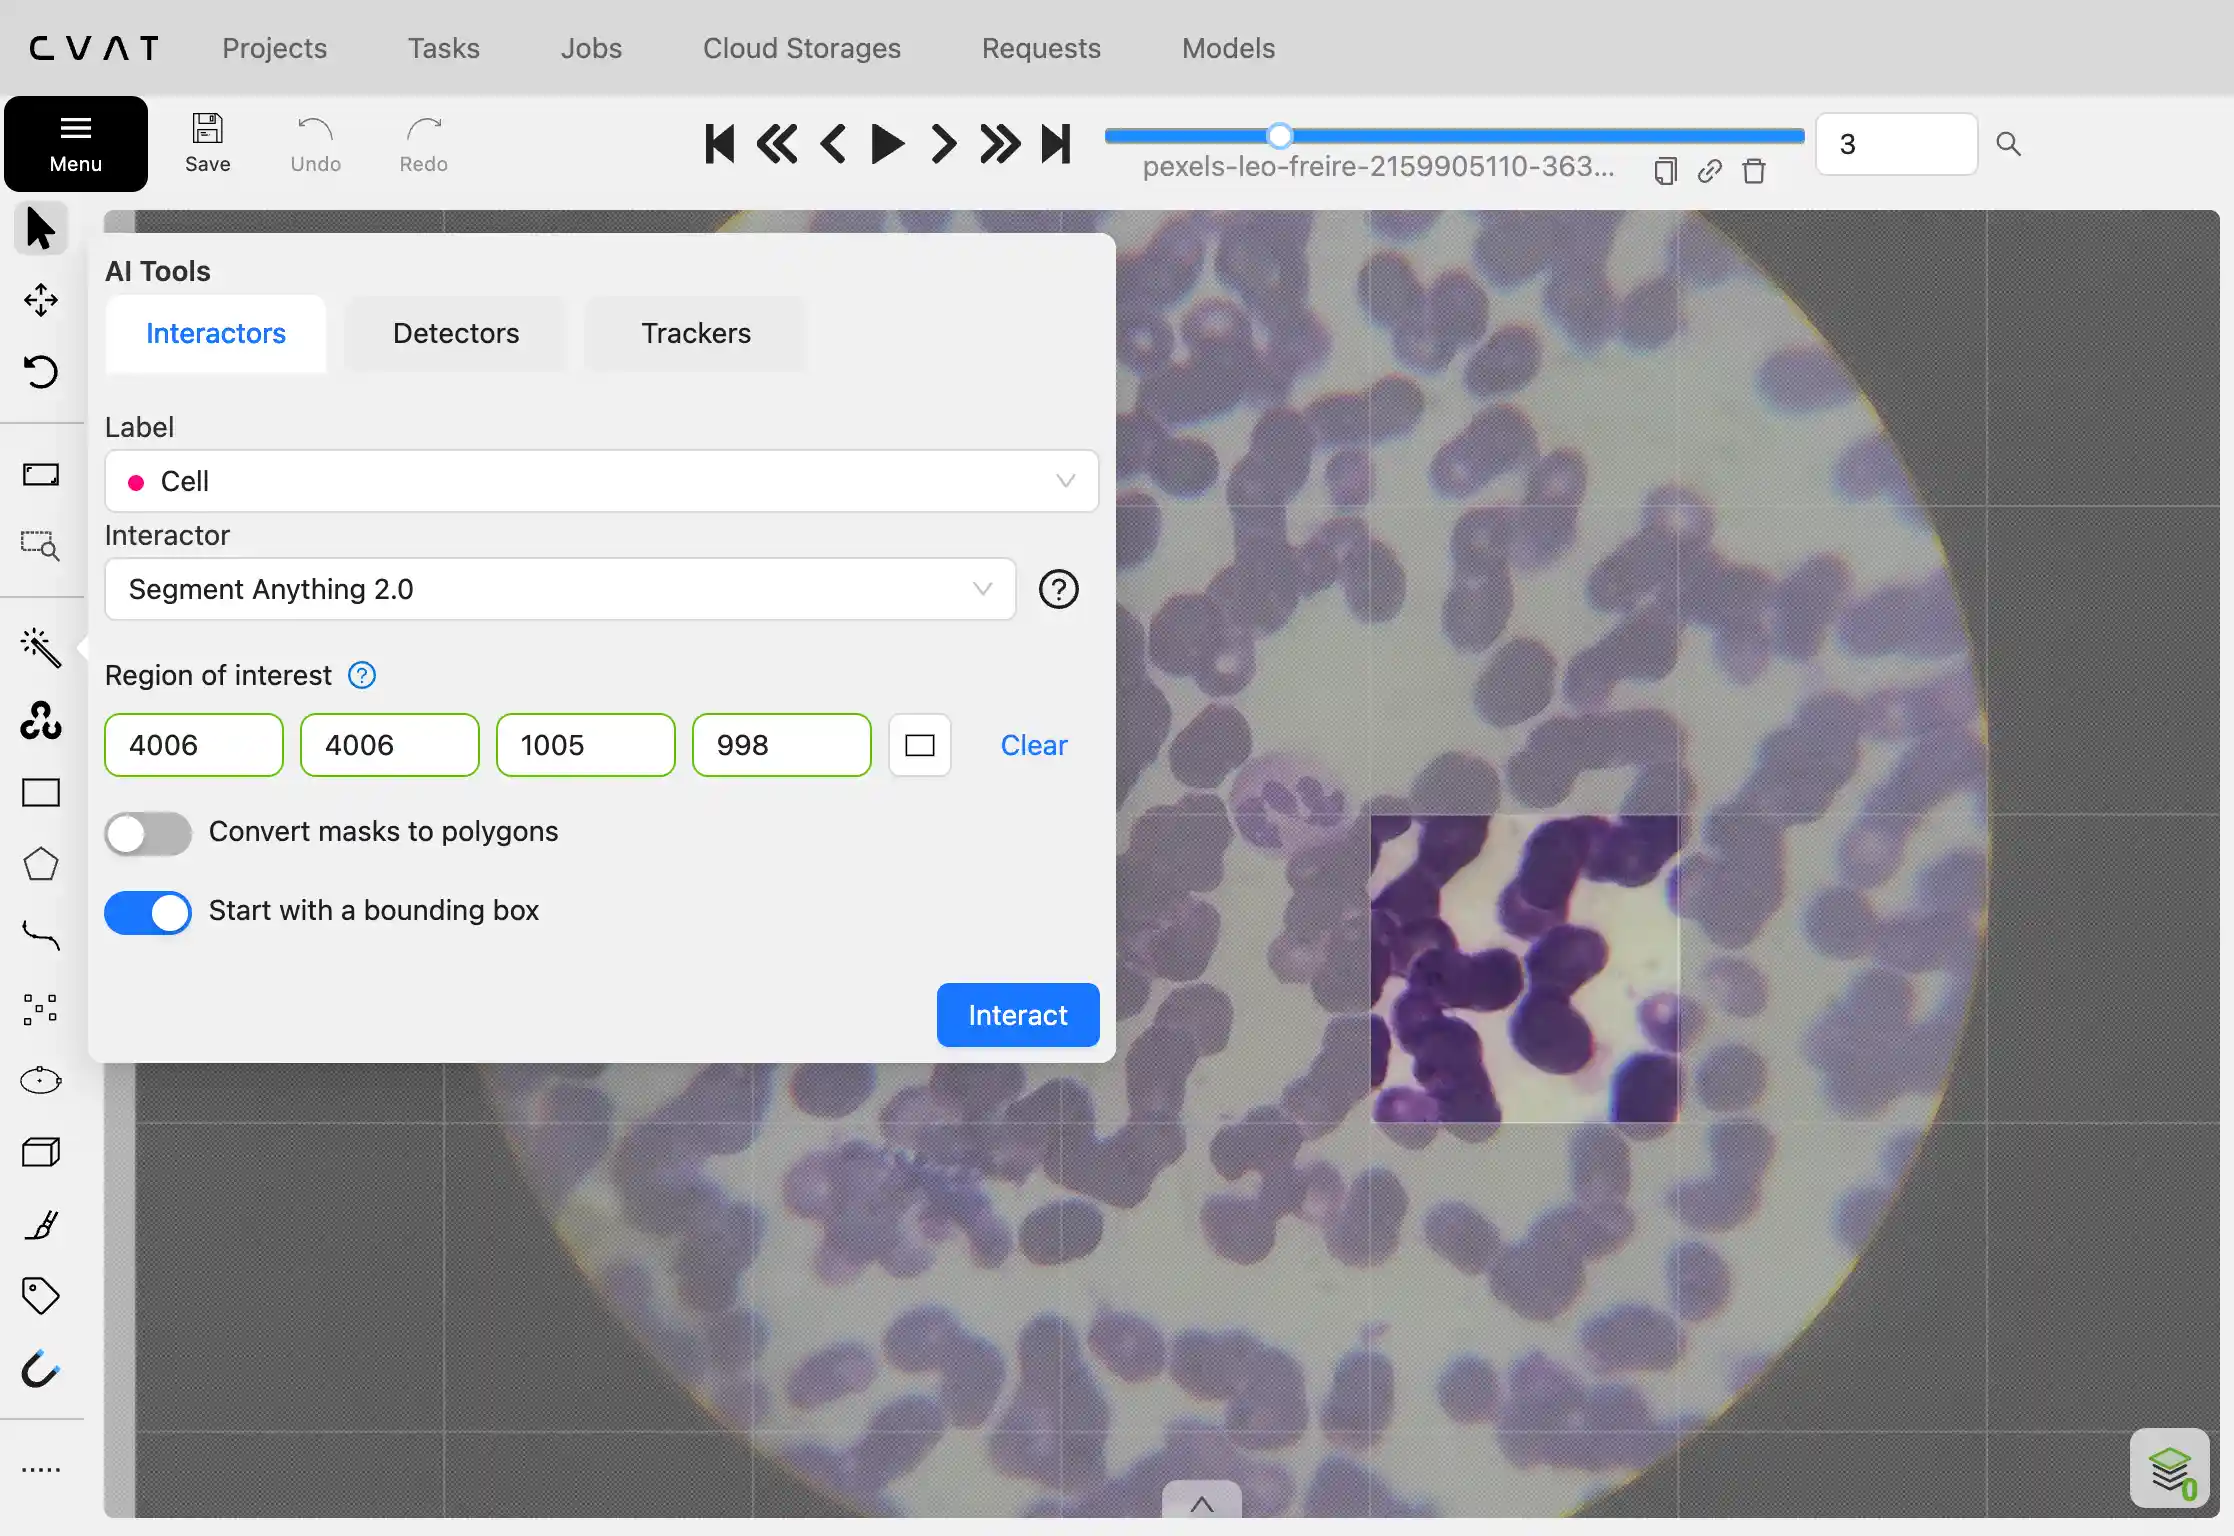Rotate the image with rotate icon

41,372
